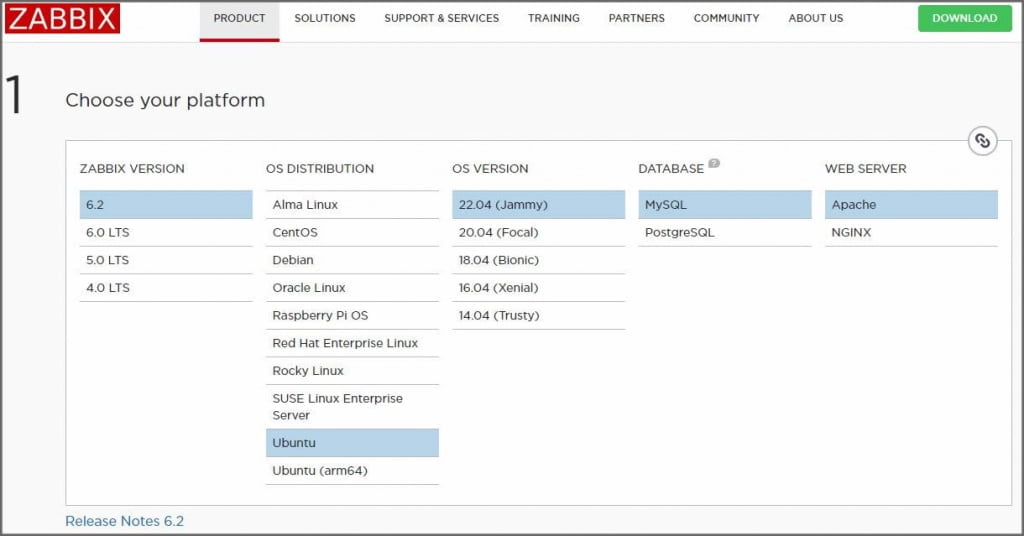The image size is (1024, 536).
Task: Select OS version 14.04 (Trusty)
Action: [538, 315]
